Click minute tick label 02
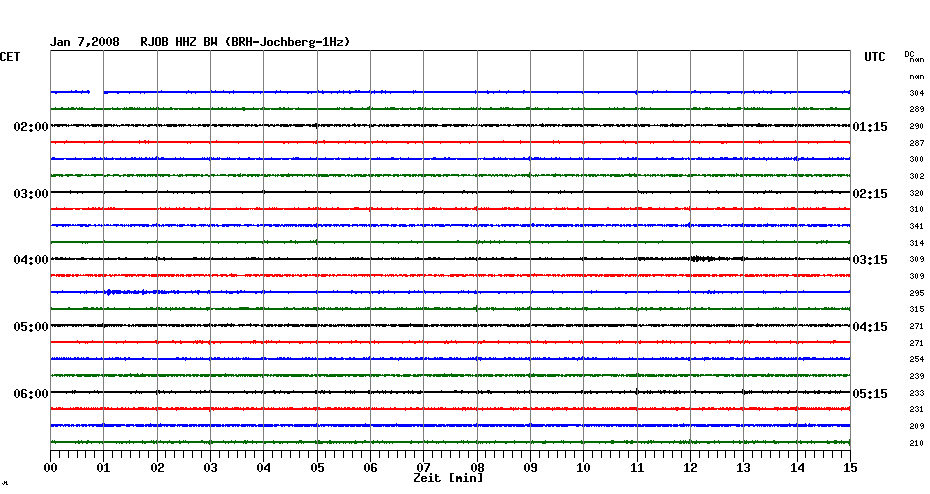This screenshot has width=930, height=494. (x=157, y=468)
